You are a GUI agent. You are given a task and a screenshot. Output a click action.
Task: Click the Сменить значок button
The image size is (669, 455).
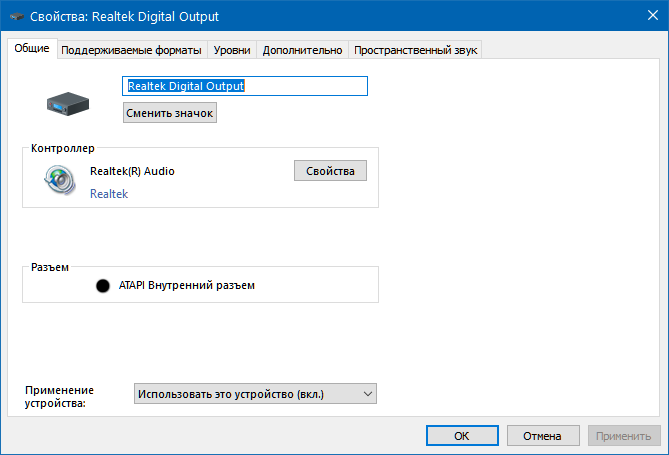point(170,113)
